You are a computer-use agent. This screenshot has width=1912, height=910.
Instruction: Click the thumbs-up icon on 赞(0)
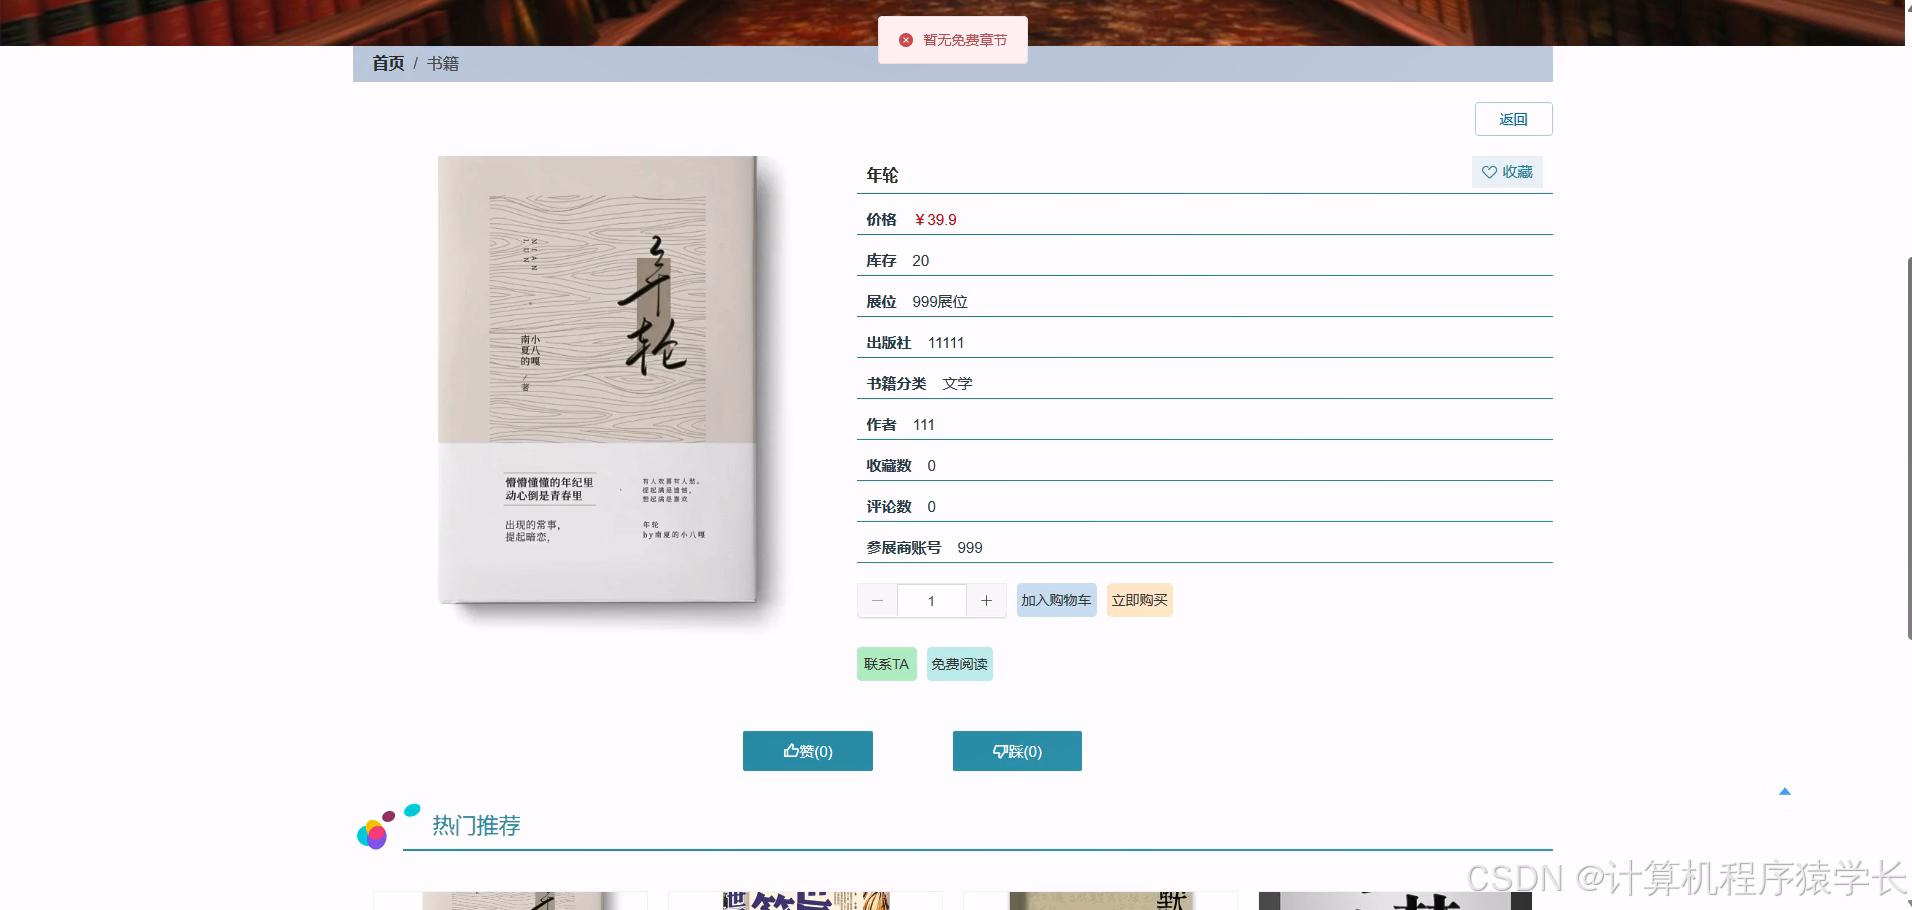(x=791, y=751)
